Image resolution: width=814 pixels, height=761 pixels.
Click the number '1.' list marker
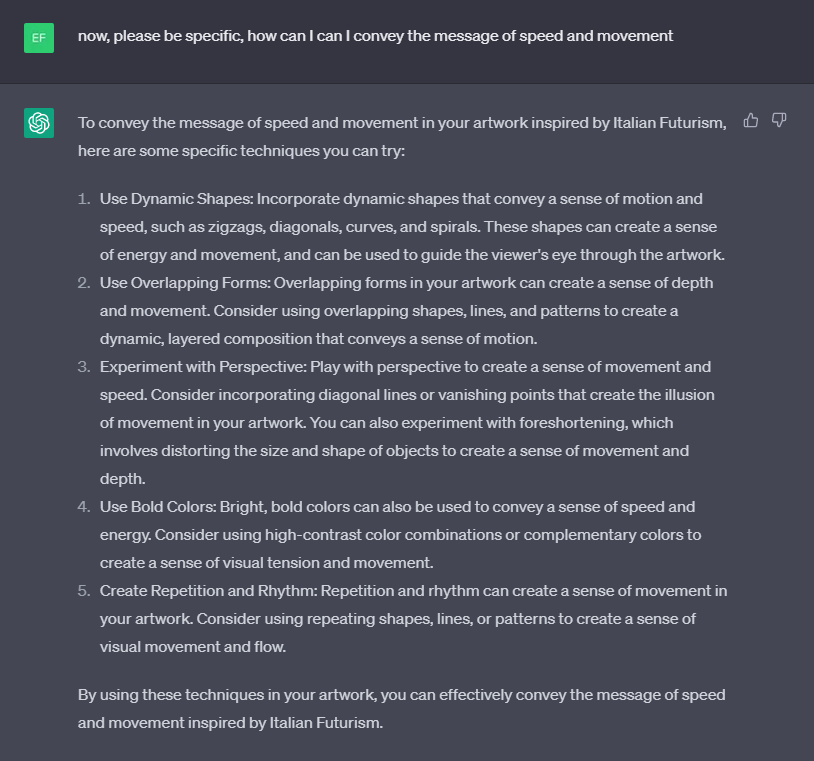click(x=84, y=199)
